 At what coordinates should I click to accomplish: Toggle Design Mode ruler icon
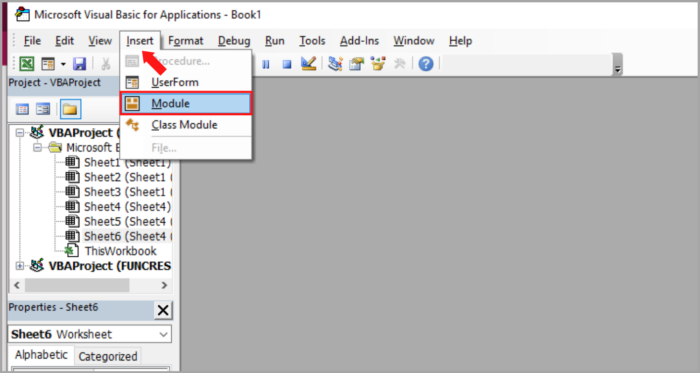(308, 64)
